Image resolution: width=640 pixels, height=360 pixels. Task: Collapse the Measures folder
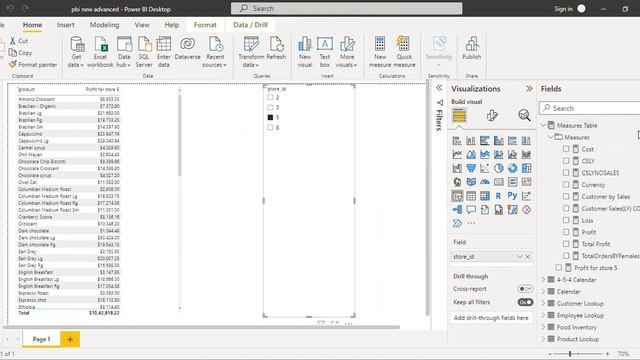(551, 137)
